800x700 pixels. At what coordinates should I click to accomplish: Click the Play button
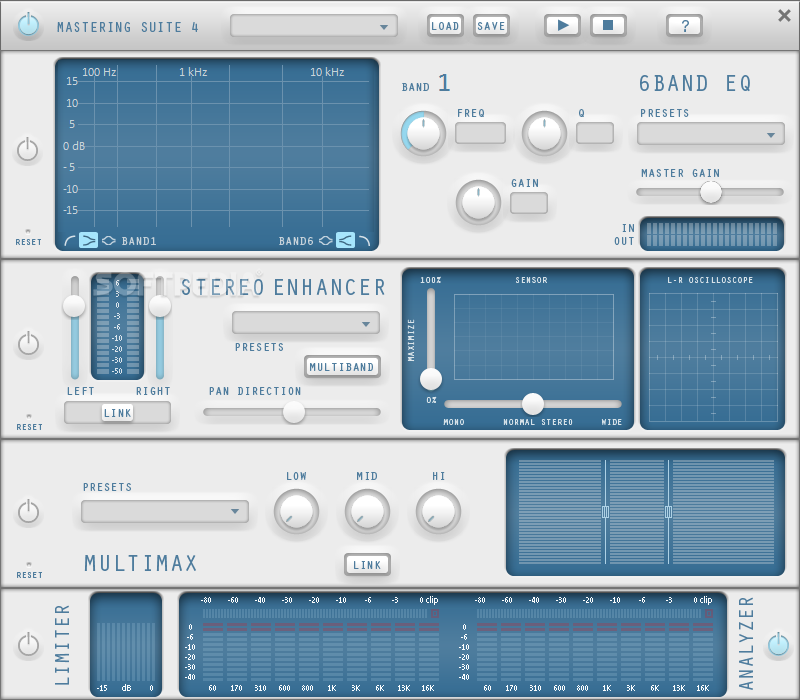[562, 25]
